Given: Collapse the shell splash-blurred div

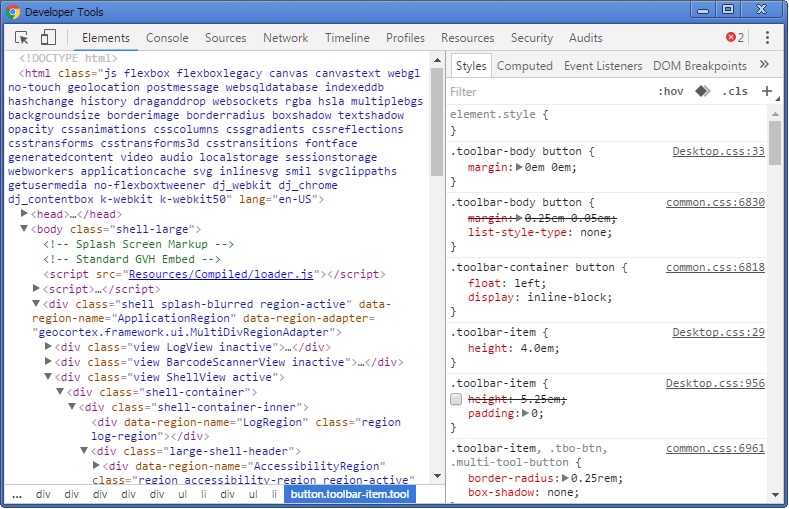Looking at the screenshot, I should pyautogui.click(x=36, y=304).
